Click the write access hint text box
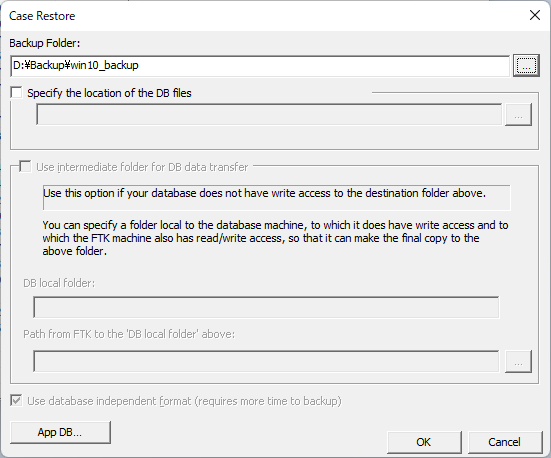 click(x=277, y=197)
